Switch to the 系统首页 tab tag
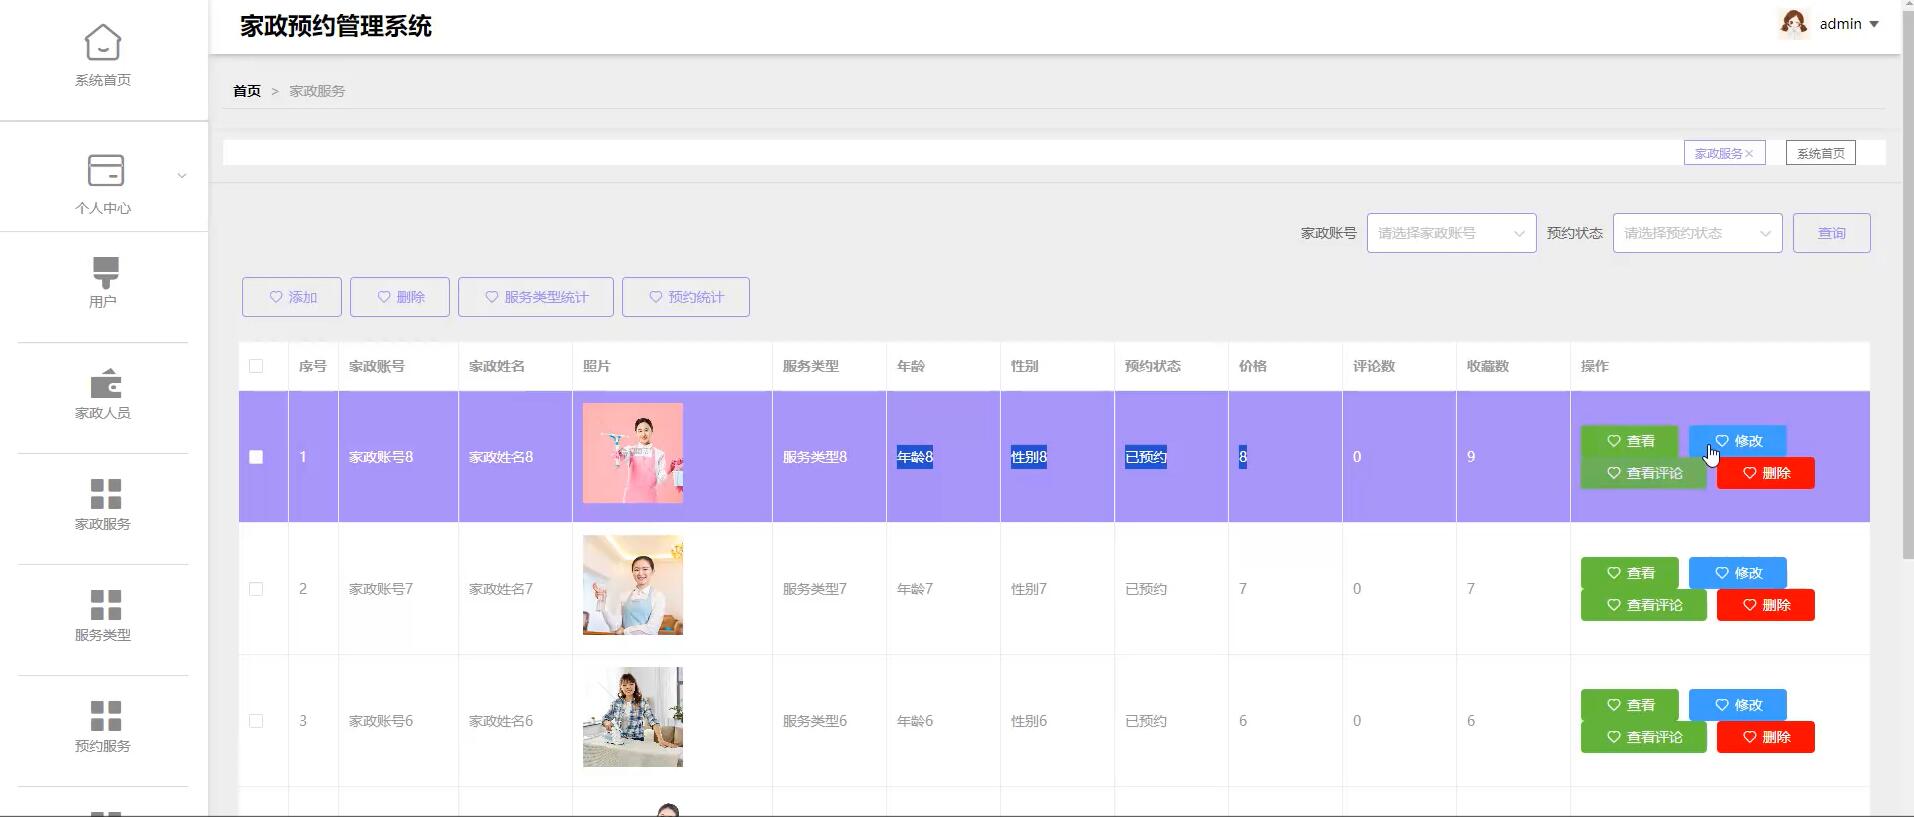Screen dimensions: 1914x817 1820,153
